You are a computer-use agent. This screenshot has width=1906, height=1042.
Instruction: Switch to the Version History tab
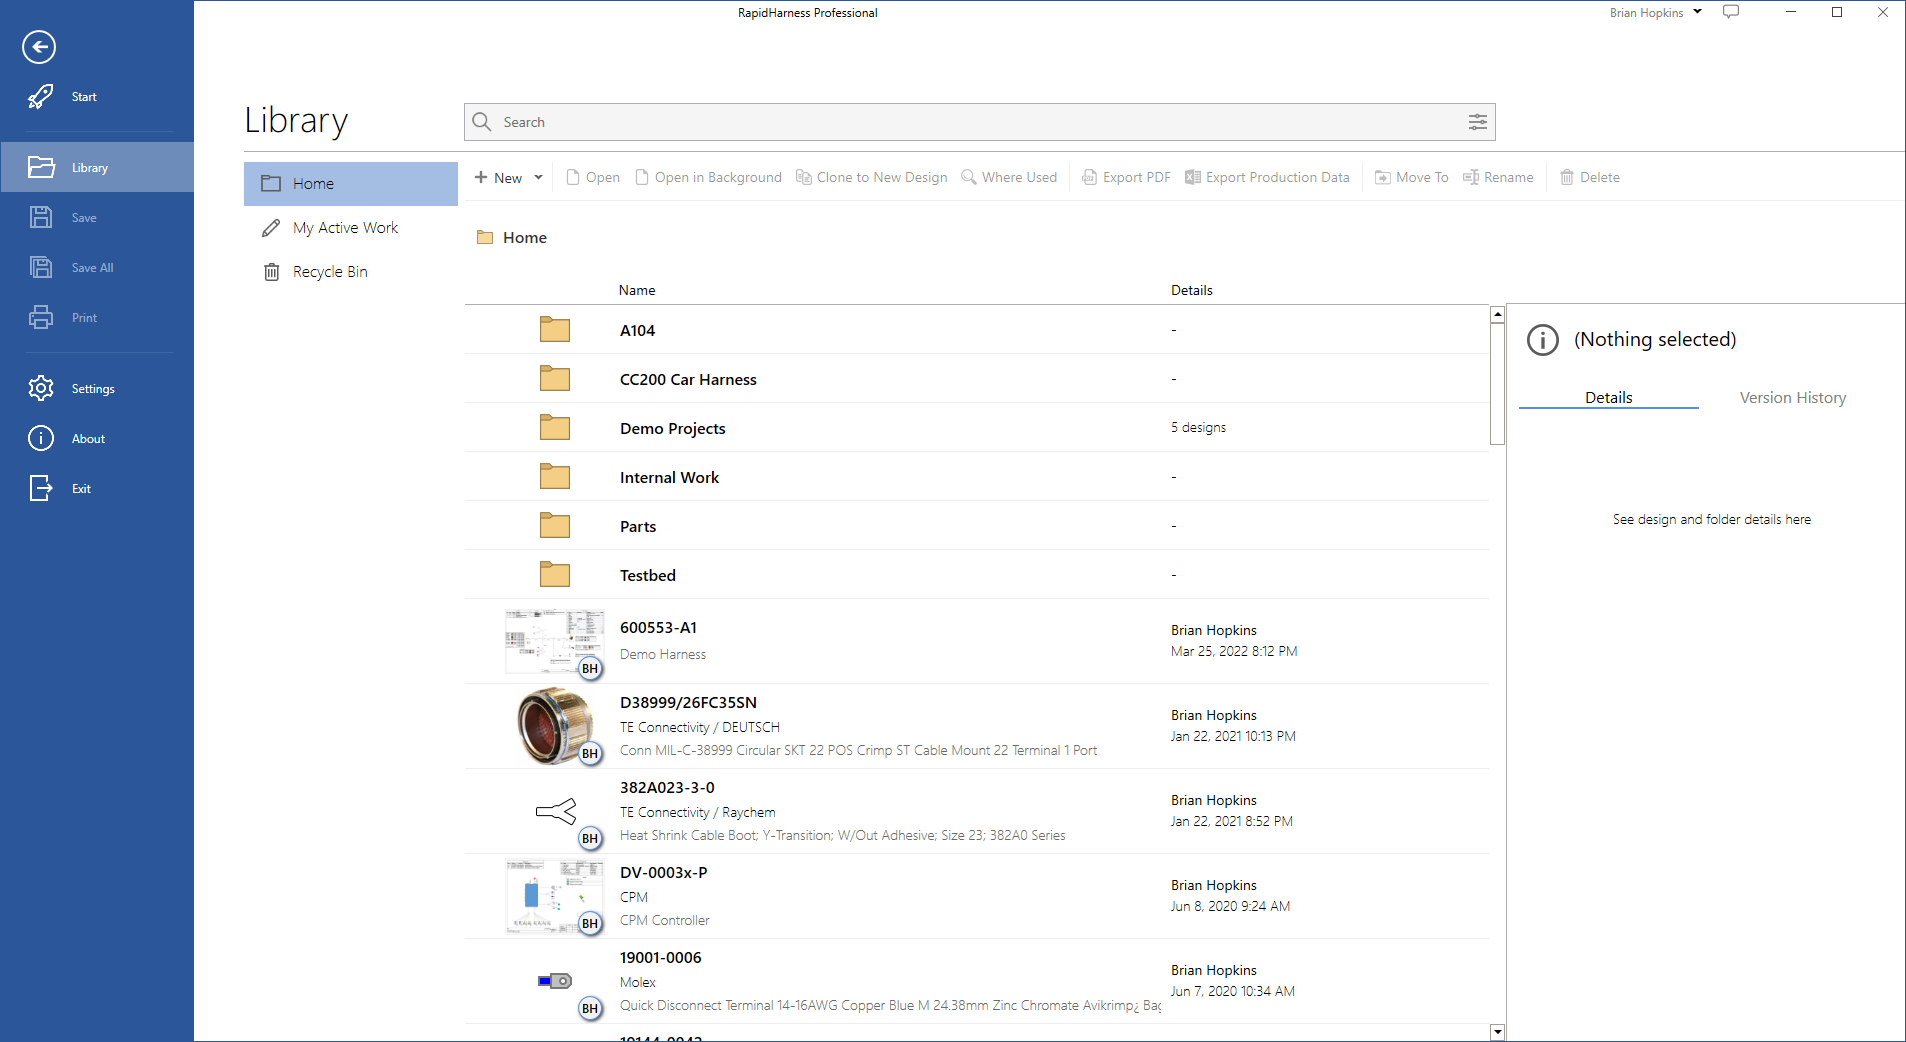pos(1793,398)
